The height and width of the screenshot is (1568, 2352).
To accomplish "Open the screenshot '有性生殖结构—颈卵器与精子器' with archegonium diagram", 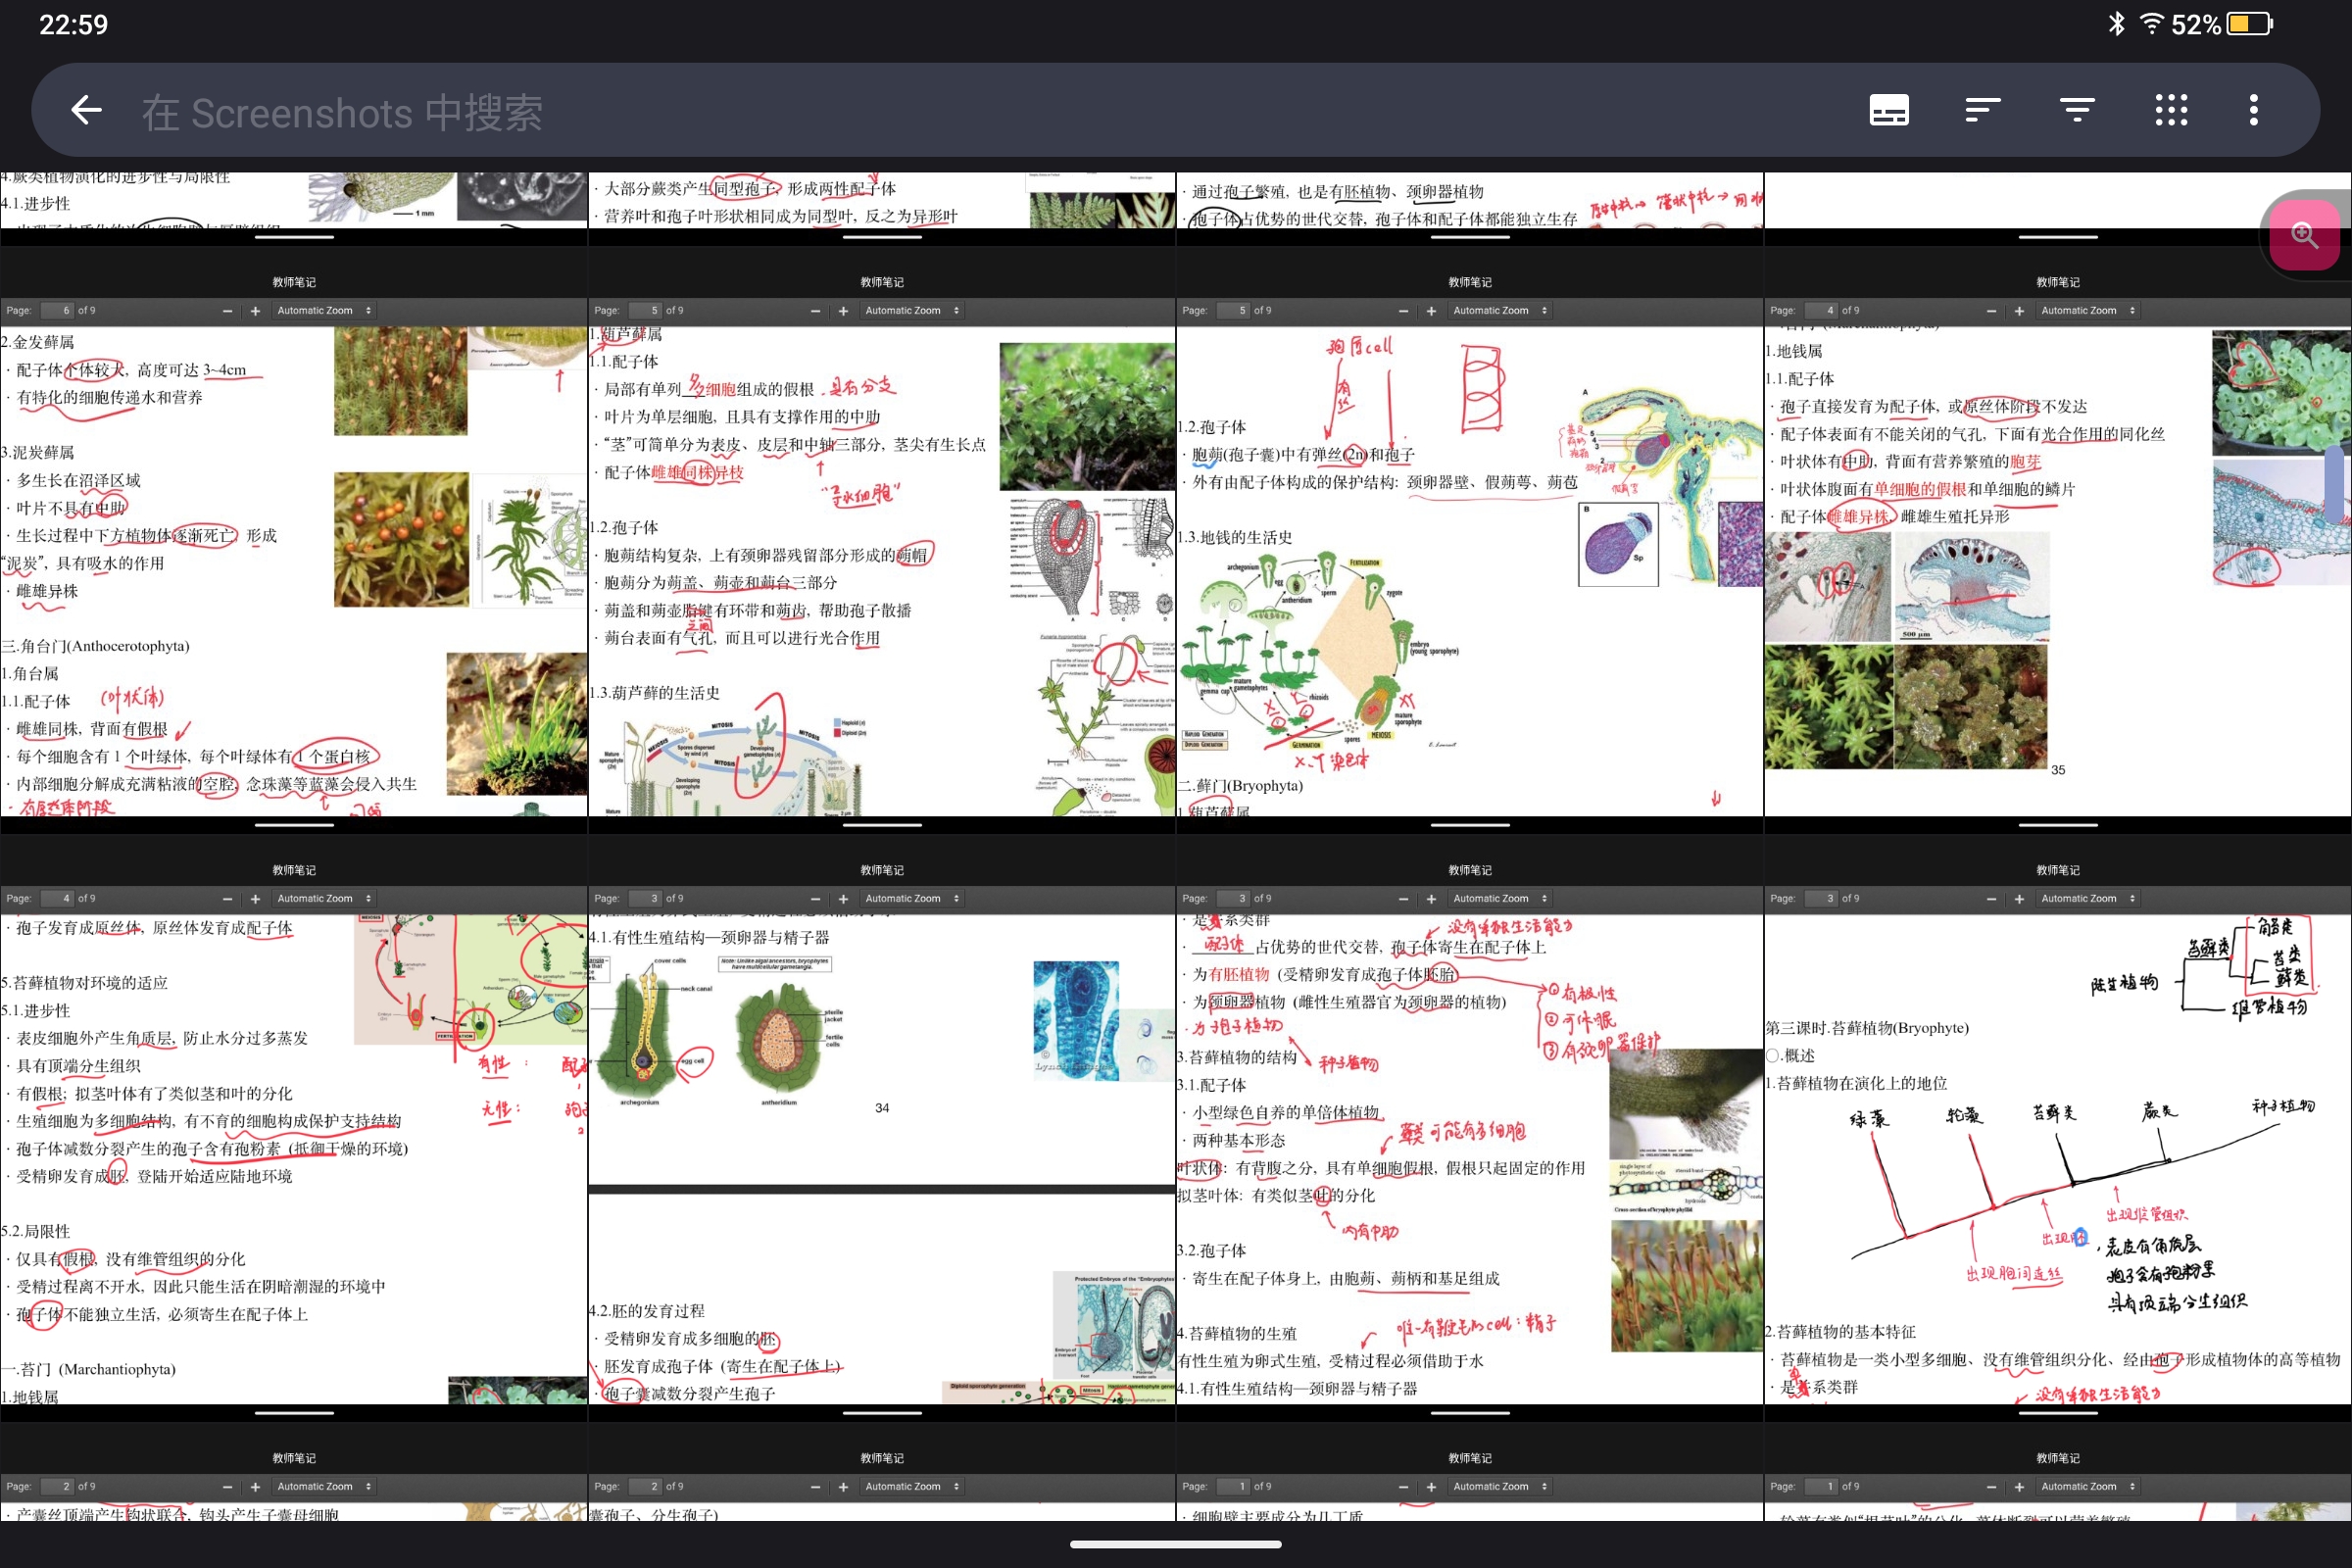I will point(882,1129).
